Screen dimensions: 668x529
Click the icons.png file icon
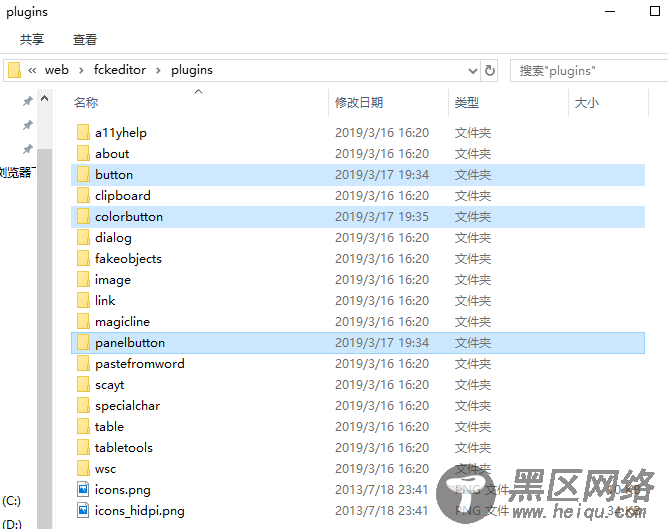click(x=84, y=489)
